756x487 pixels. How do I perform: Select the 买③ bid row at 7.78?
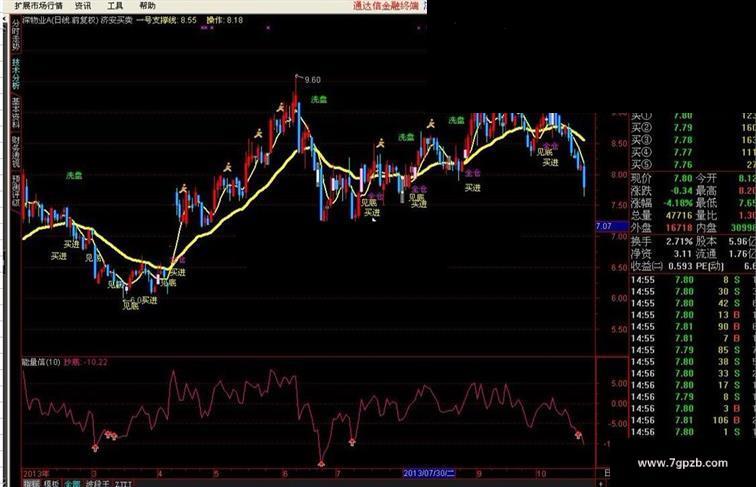(693, 140)
